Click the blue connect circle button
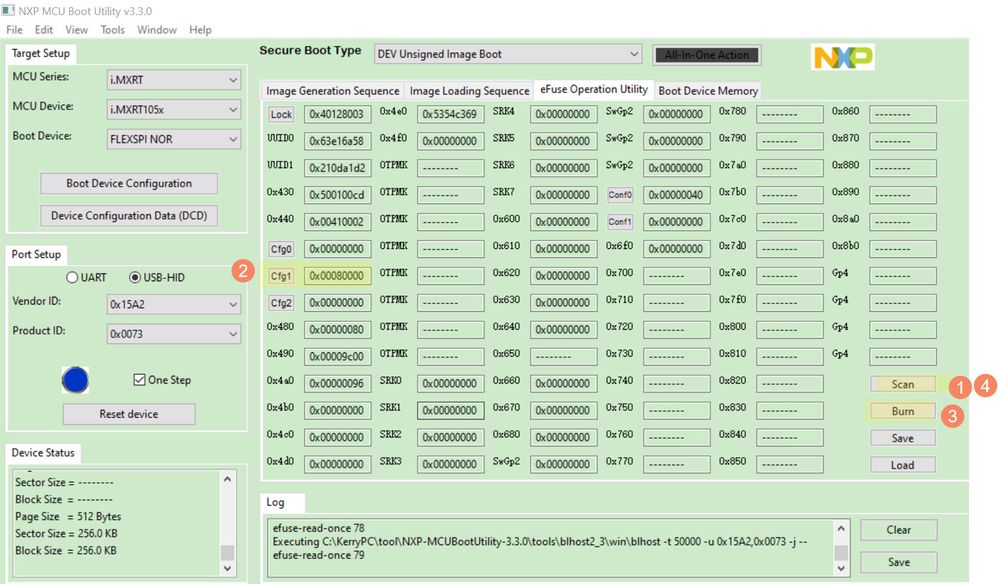Viewport: 999px width, 584px height. click(x=75, y=380)
